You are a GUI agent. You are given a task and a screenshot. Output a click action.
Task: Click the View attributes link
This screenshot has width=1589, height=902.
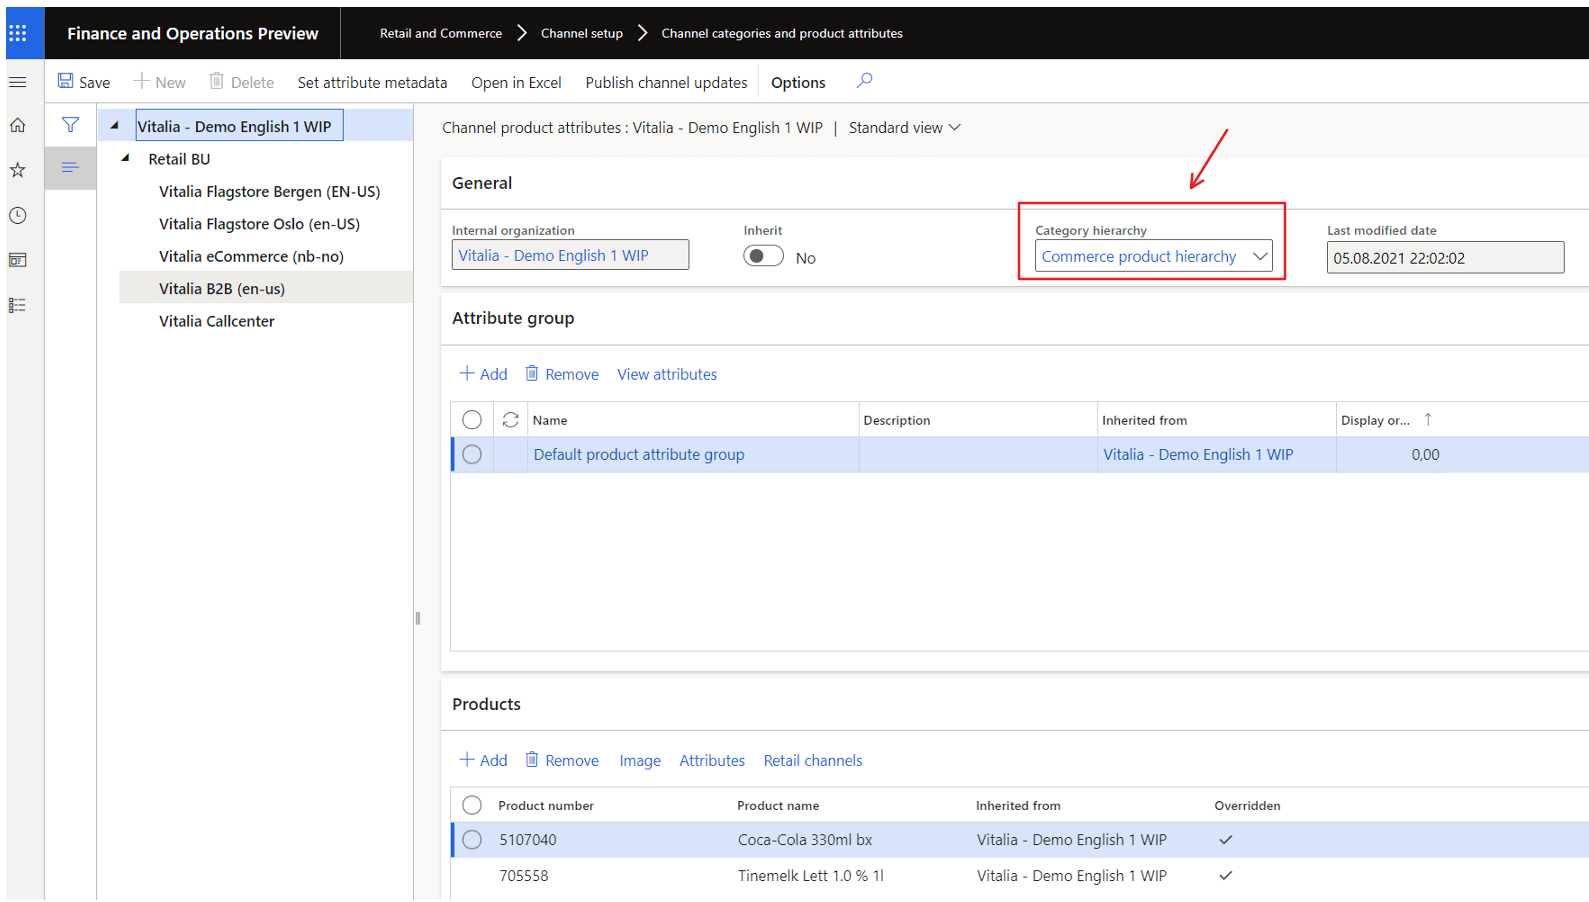click(x=666, y=374)
